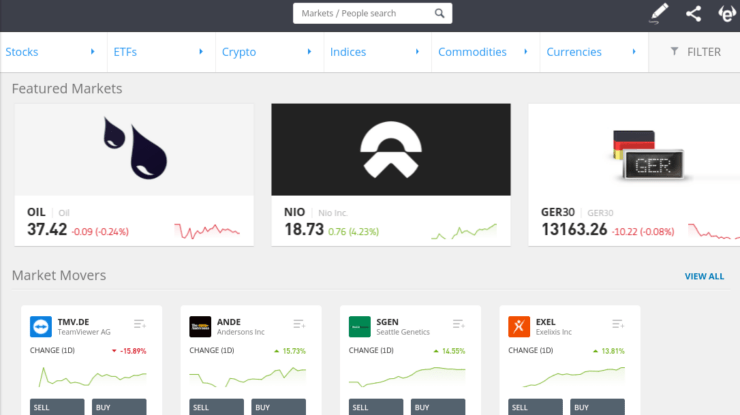Open the GER30 featured market image
740x415 pixels.
click(x=634, y=150)
